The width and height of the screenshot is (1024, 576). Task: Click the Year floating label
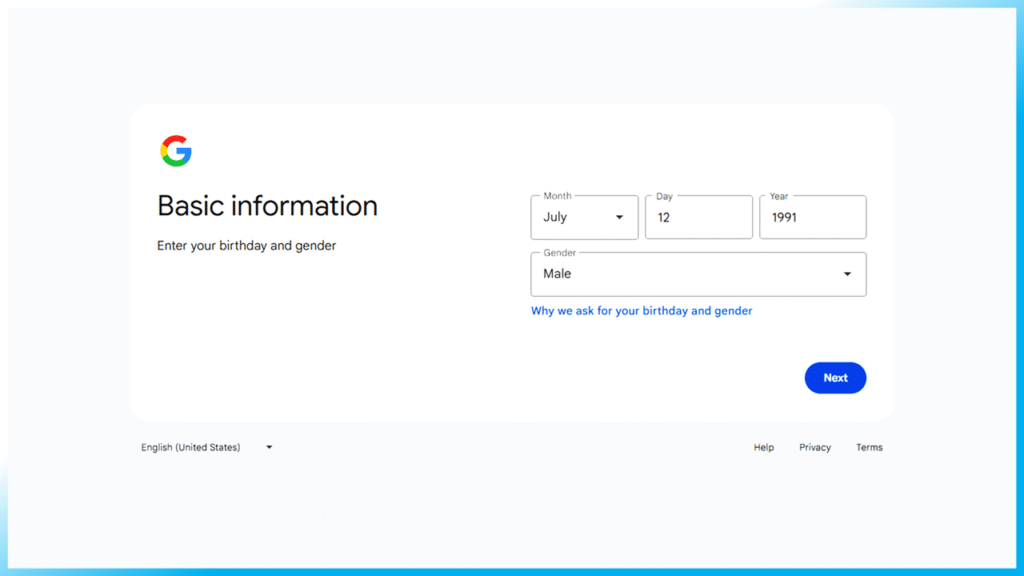[779, 196]
